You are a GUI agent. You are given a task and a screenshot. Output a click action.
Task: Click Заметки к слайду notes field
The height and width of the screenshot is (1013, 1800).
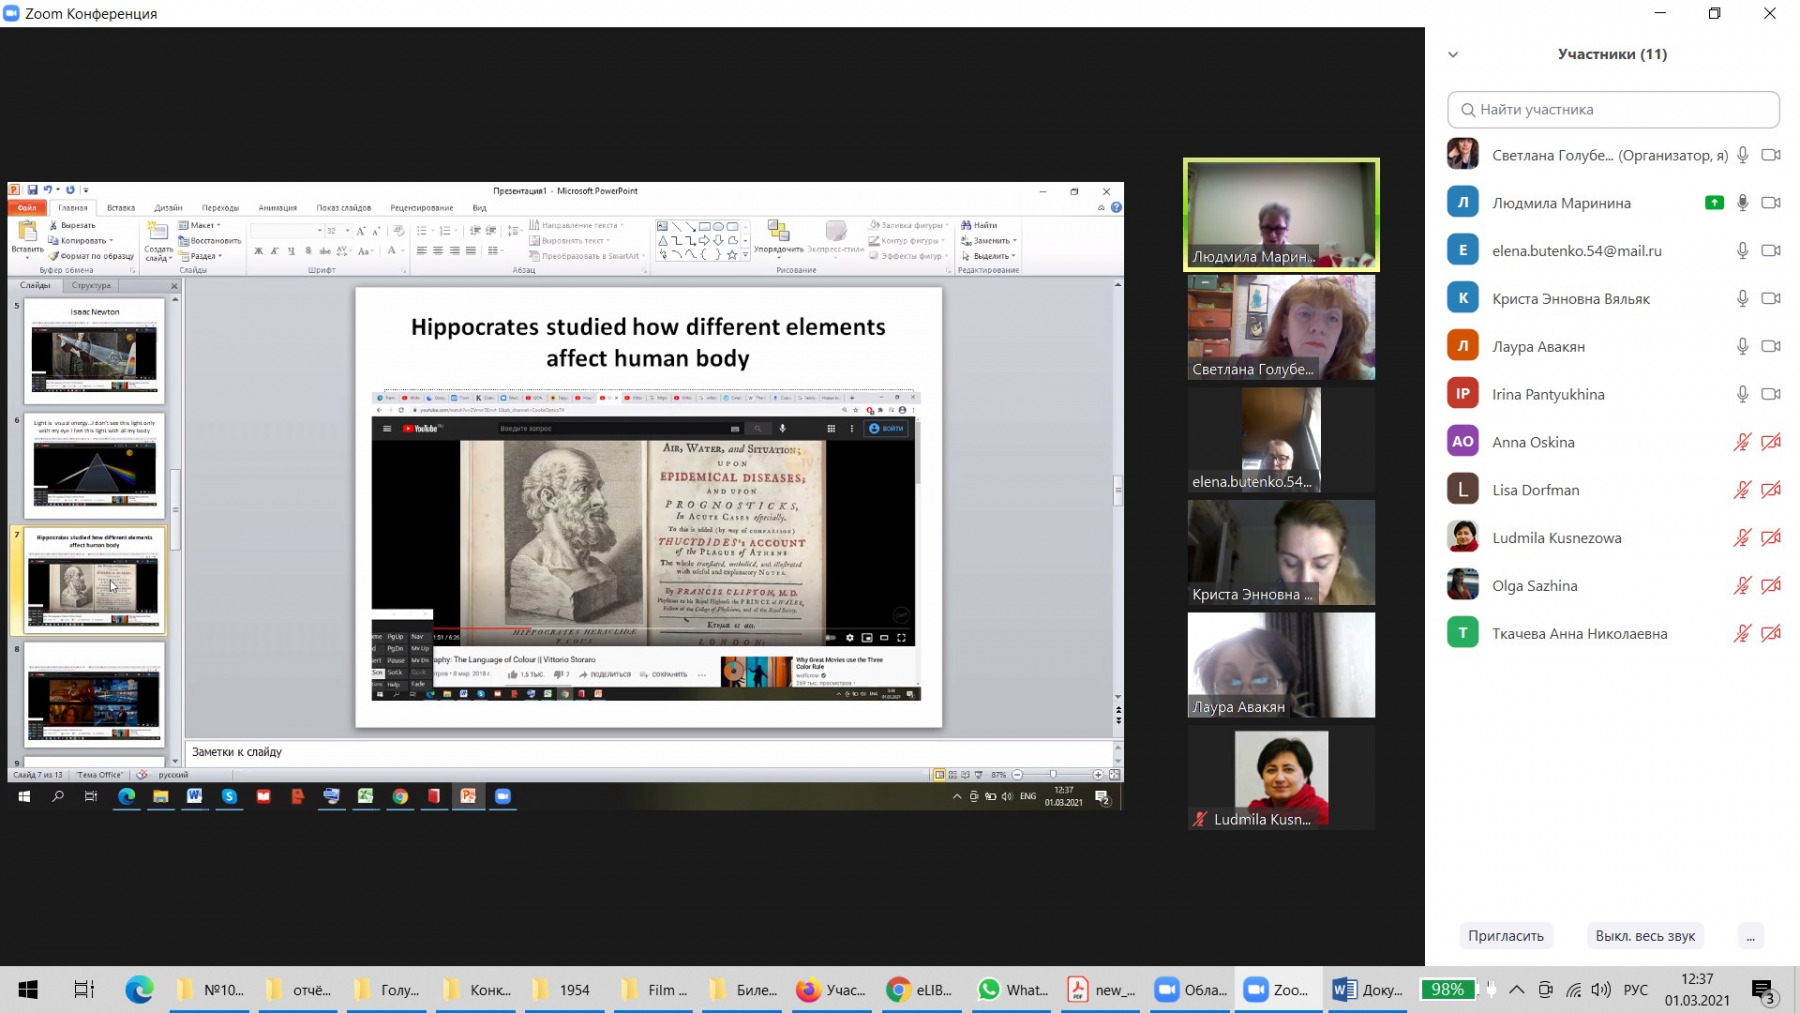(x=650, y=752)
